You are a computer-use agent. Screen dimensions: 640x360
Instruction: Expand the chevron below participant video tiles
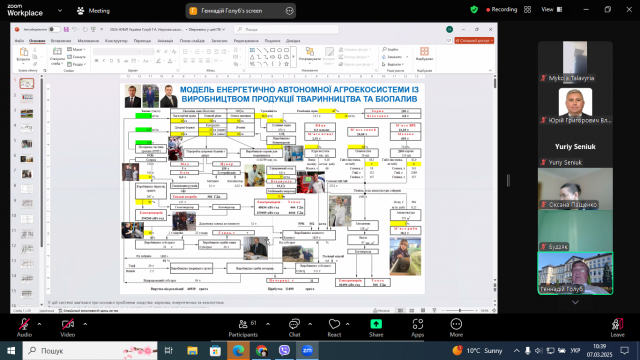[575, 302]
